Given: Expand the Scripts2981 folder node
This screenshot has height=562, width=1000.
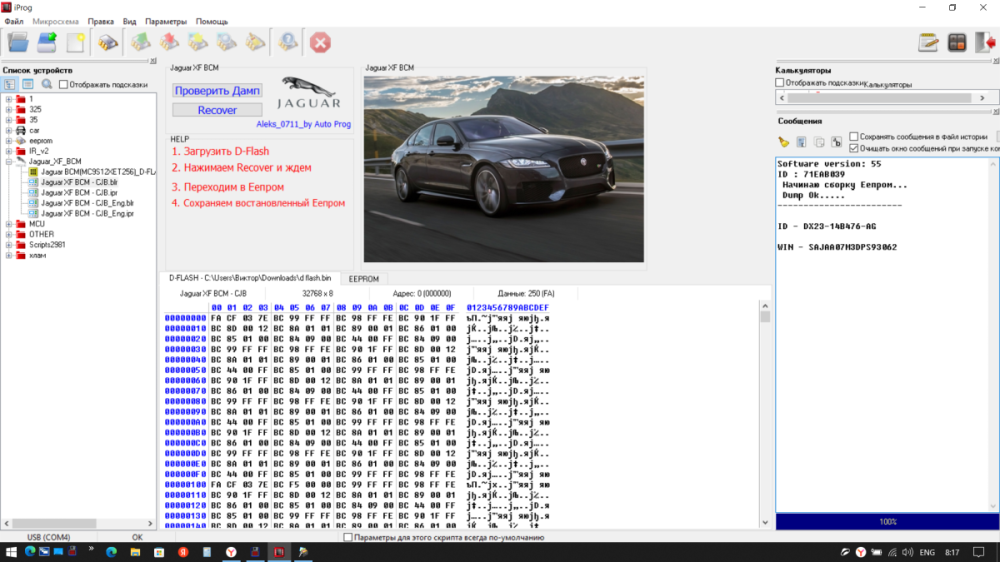Looking at the screenshot, I should tap(9, 245).
